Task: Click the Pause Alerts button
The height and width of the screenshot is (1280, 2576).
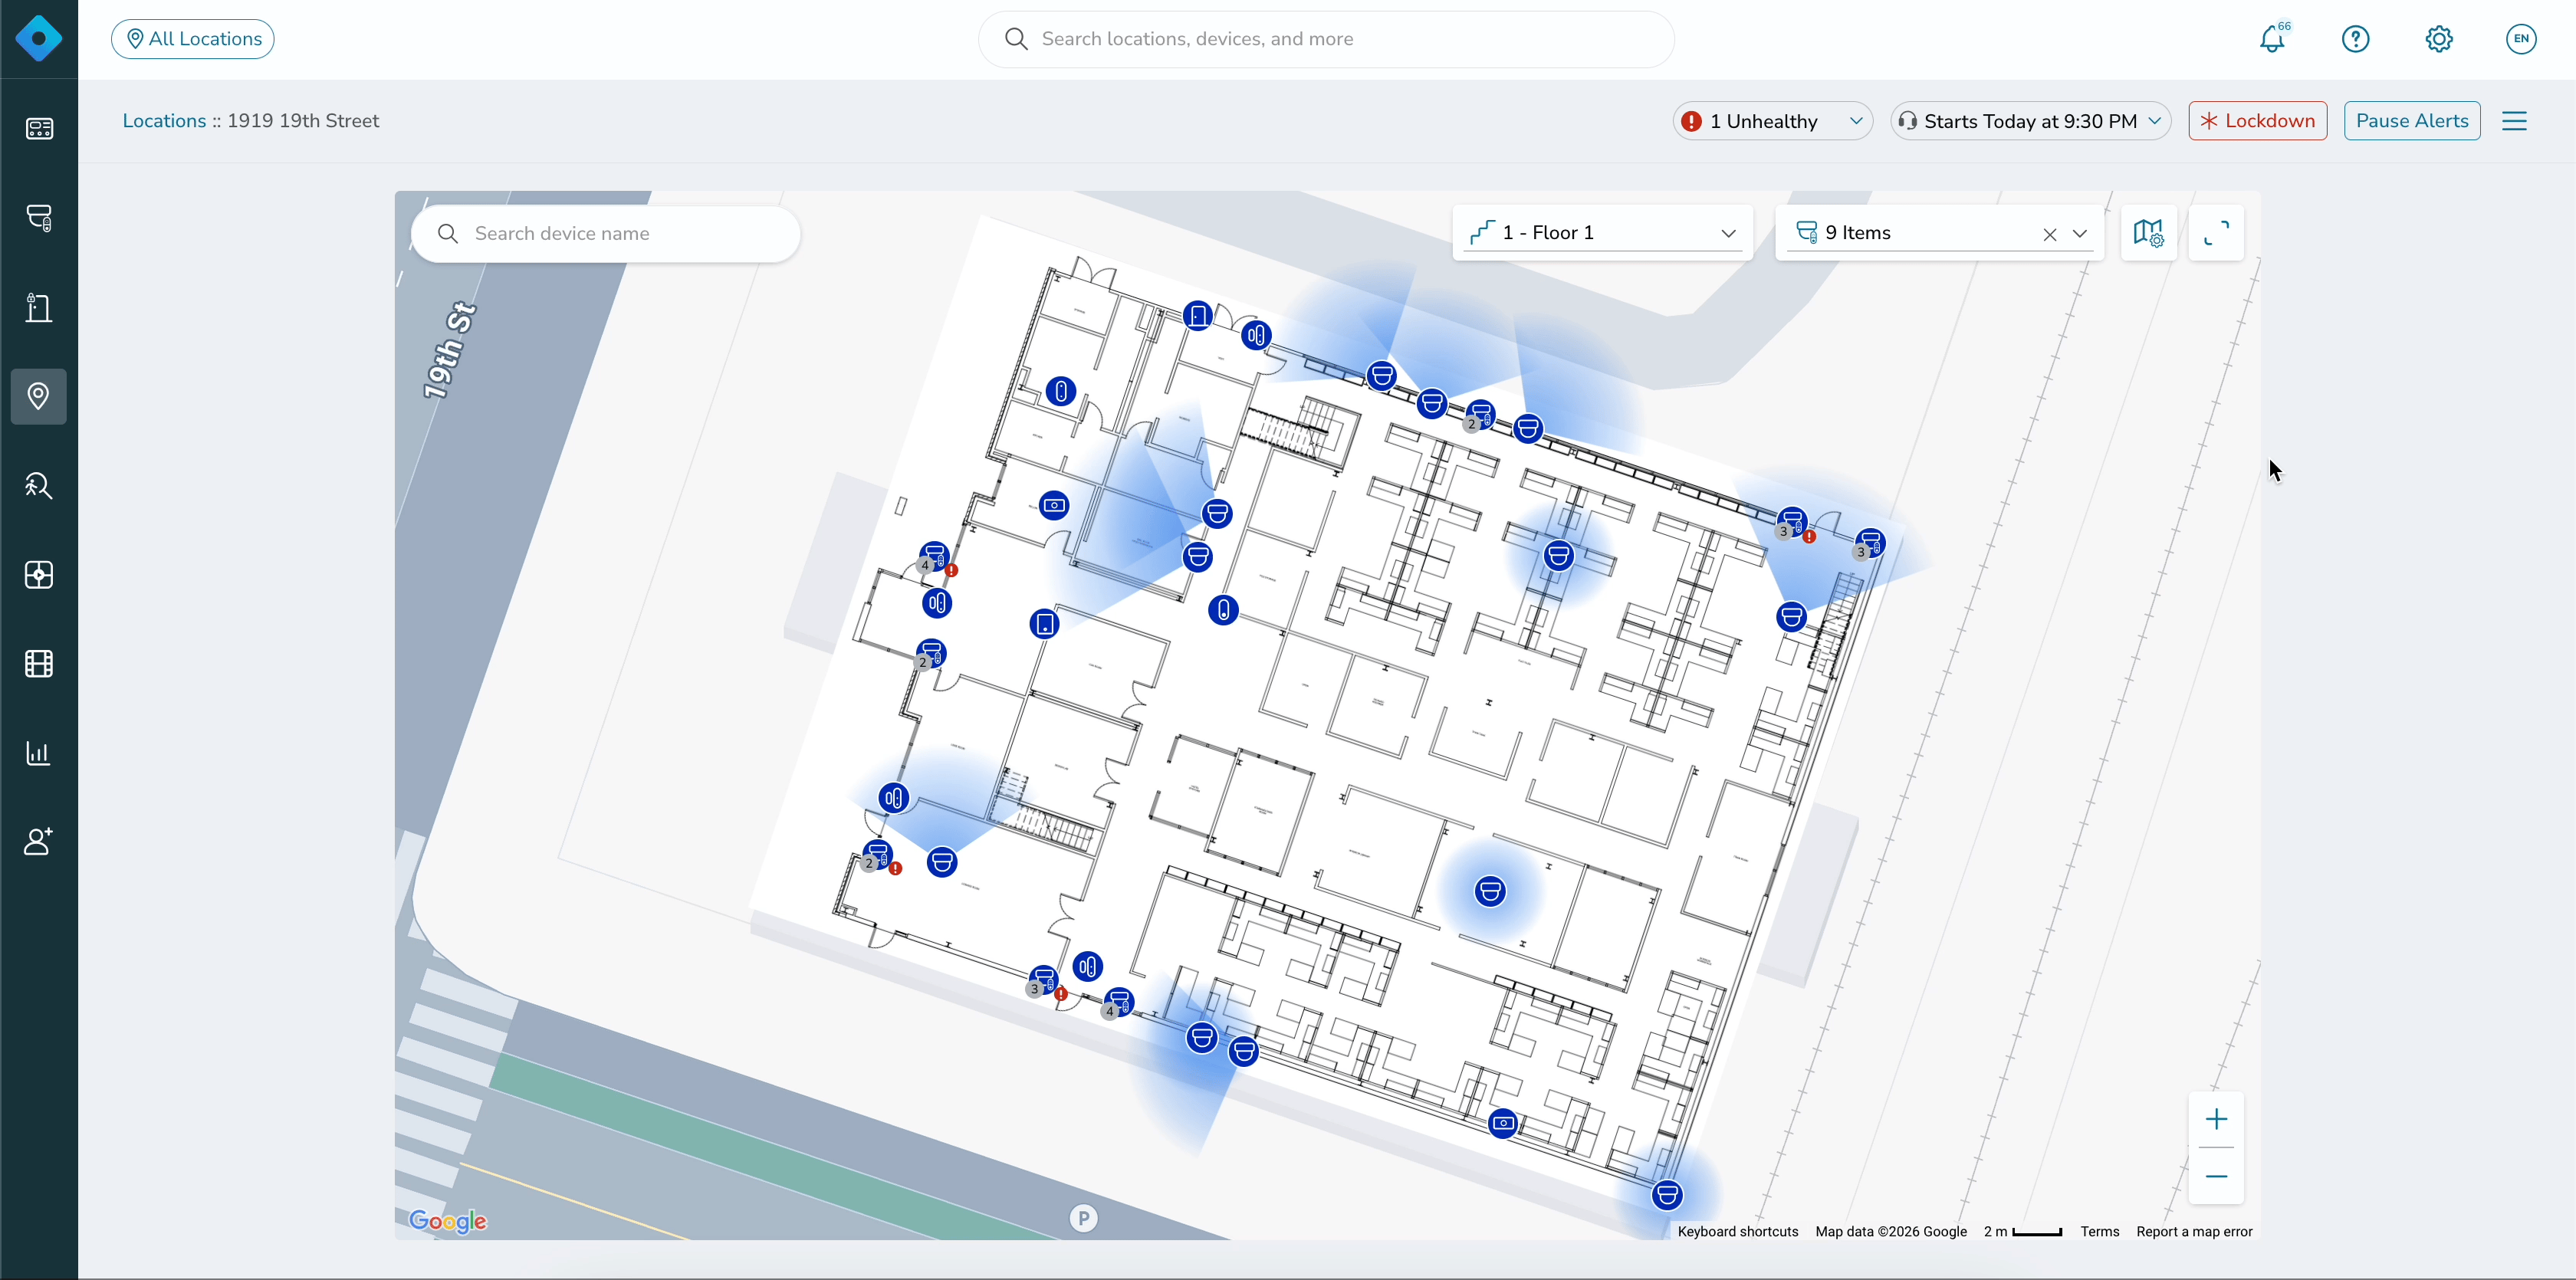Action: click(2411, 121)
